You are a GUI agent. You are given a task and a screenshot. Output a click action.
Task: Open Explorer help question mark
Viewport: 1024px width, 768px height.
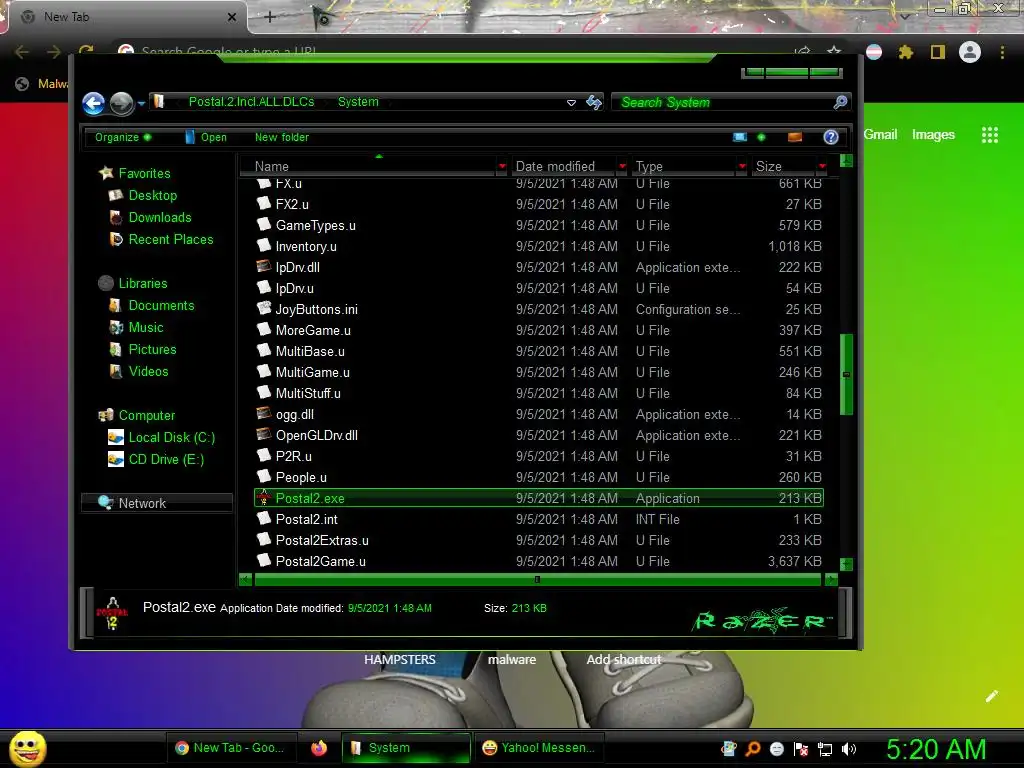point(831,137)
